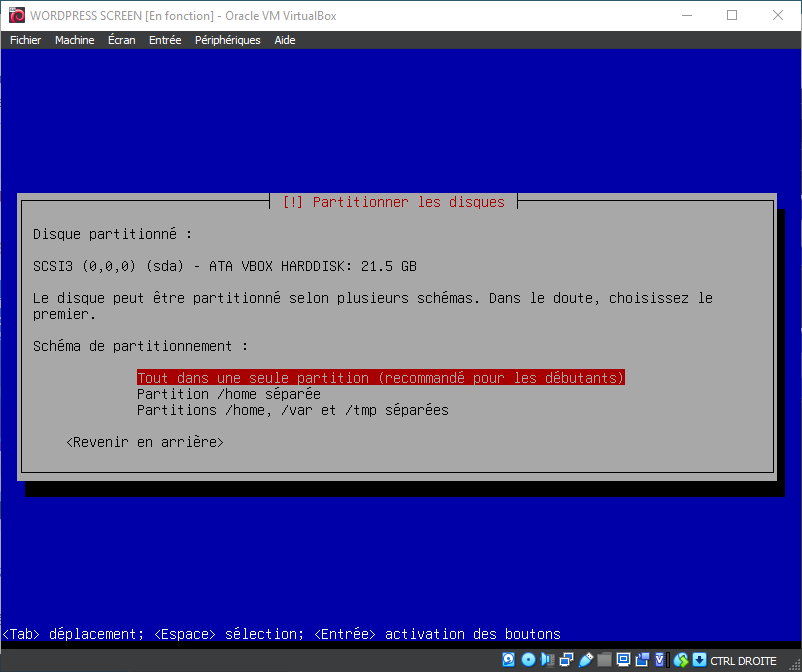Click the shared folders status icon
This screenshot has height=672, width=802.
604,660
